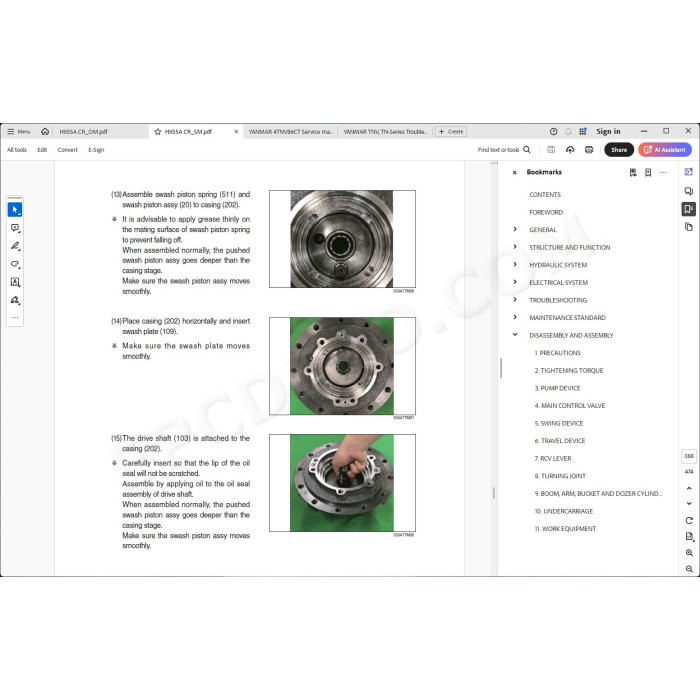Open the apps grid icon

(583, 132)
